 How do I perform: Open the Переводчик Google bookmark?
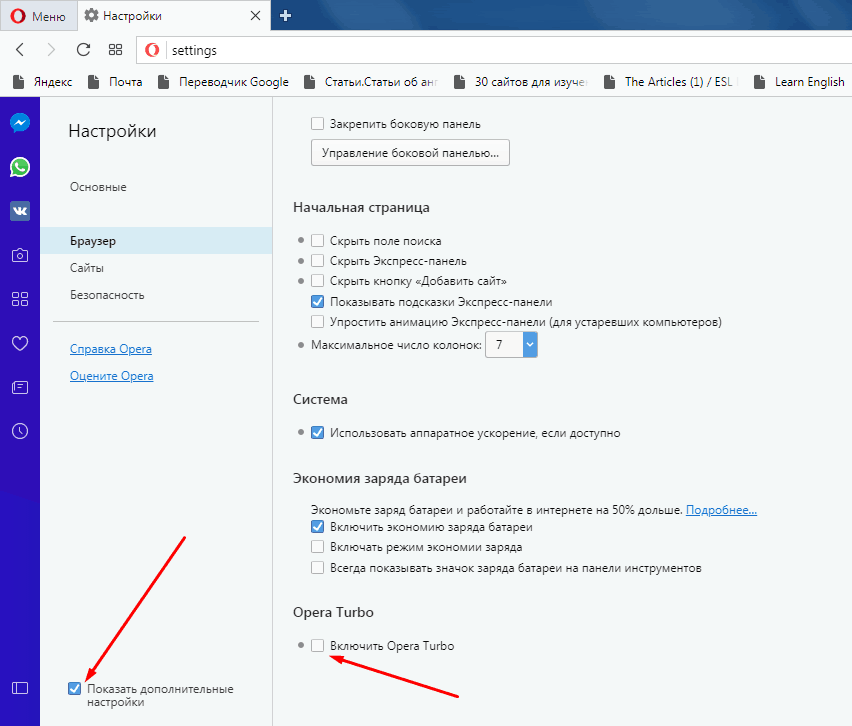[223, 82]
